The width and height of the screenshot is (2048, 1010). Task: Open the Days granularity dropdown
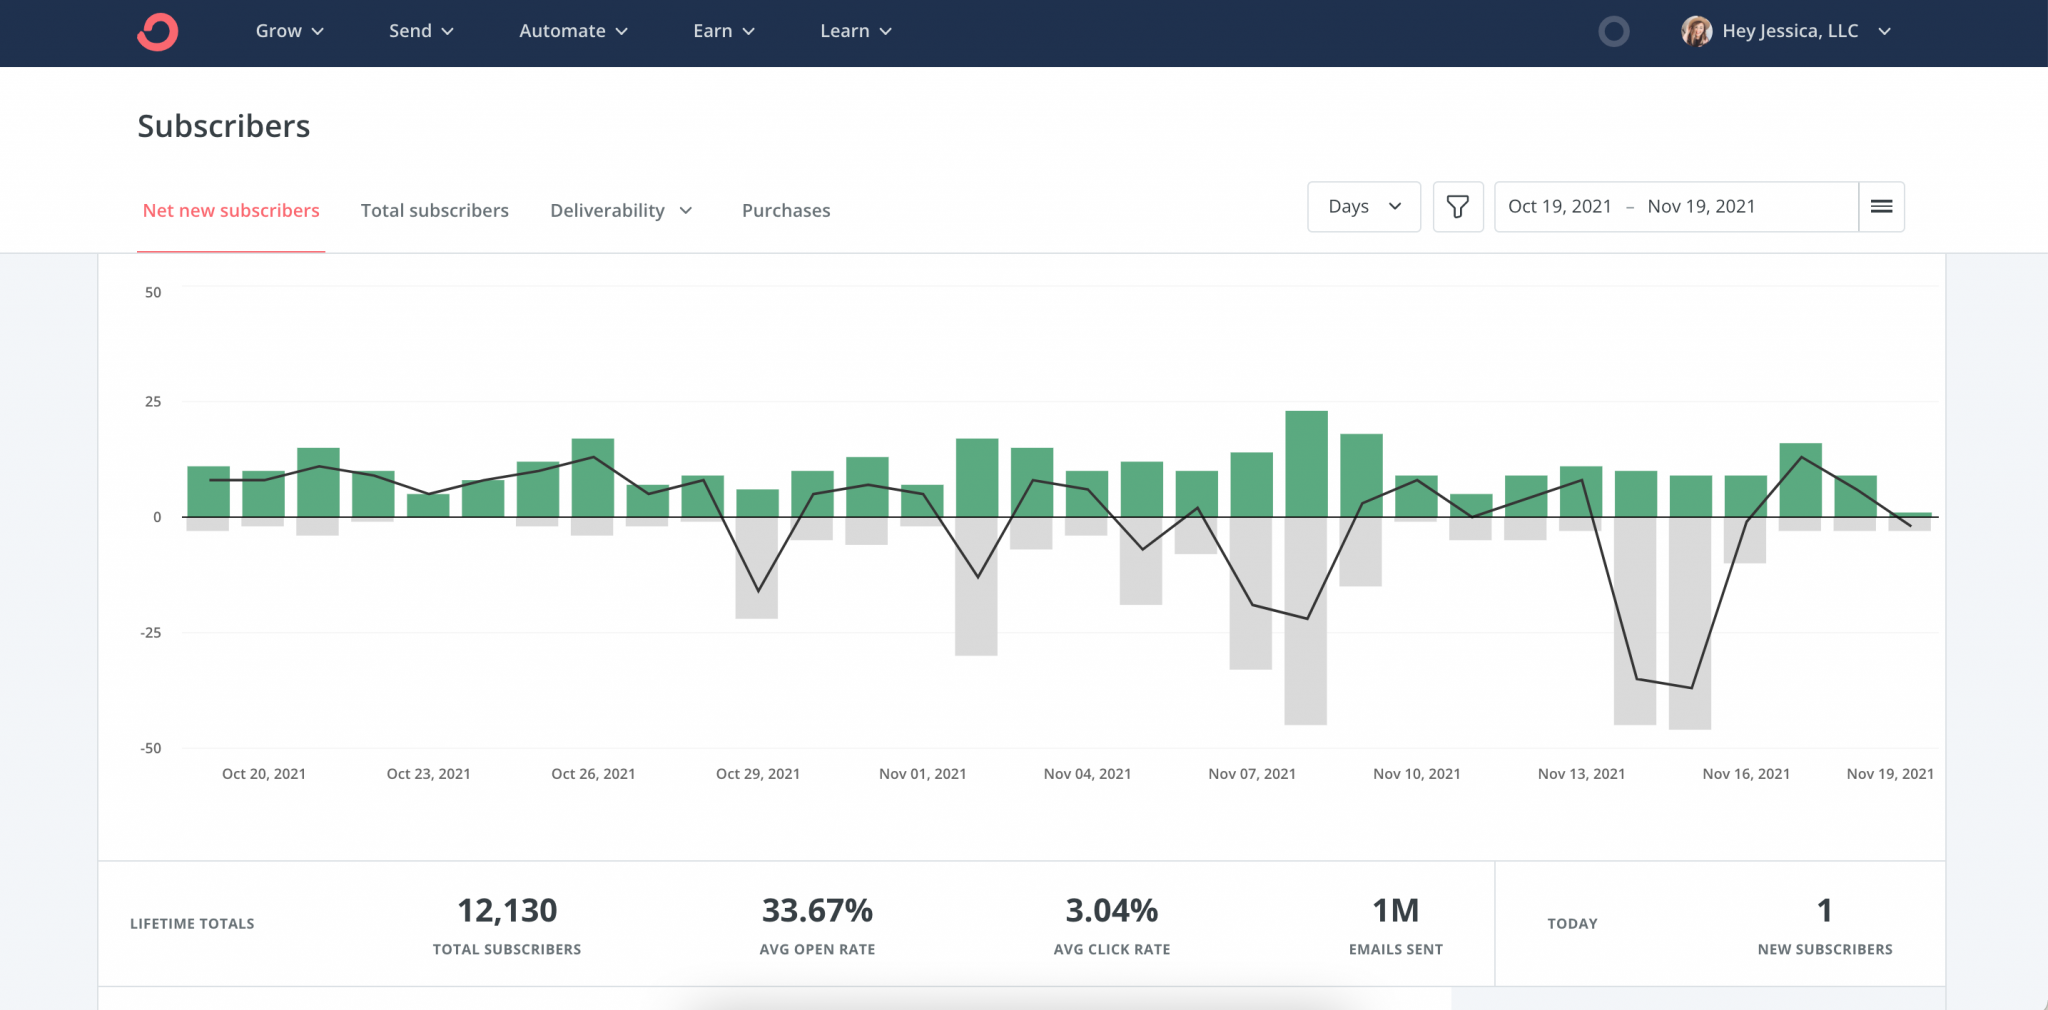point(1363,206)
